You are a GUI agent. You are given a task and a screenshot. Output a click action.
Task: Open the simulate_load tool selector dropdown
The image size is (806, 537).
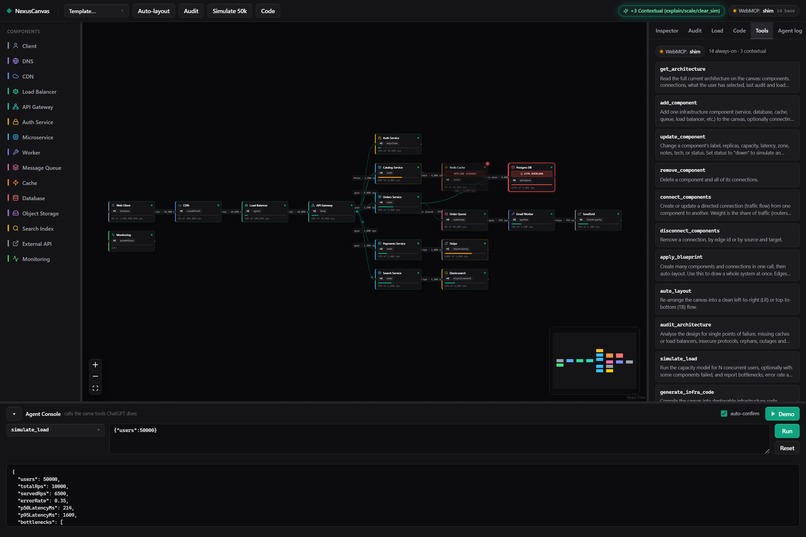click(55, 430)
